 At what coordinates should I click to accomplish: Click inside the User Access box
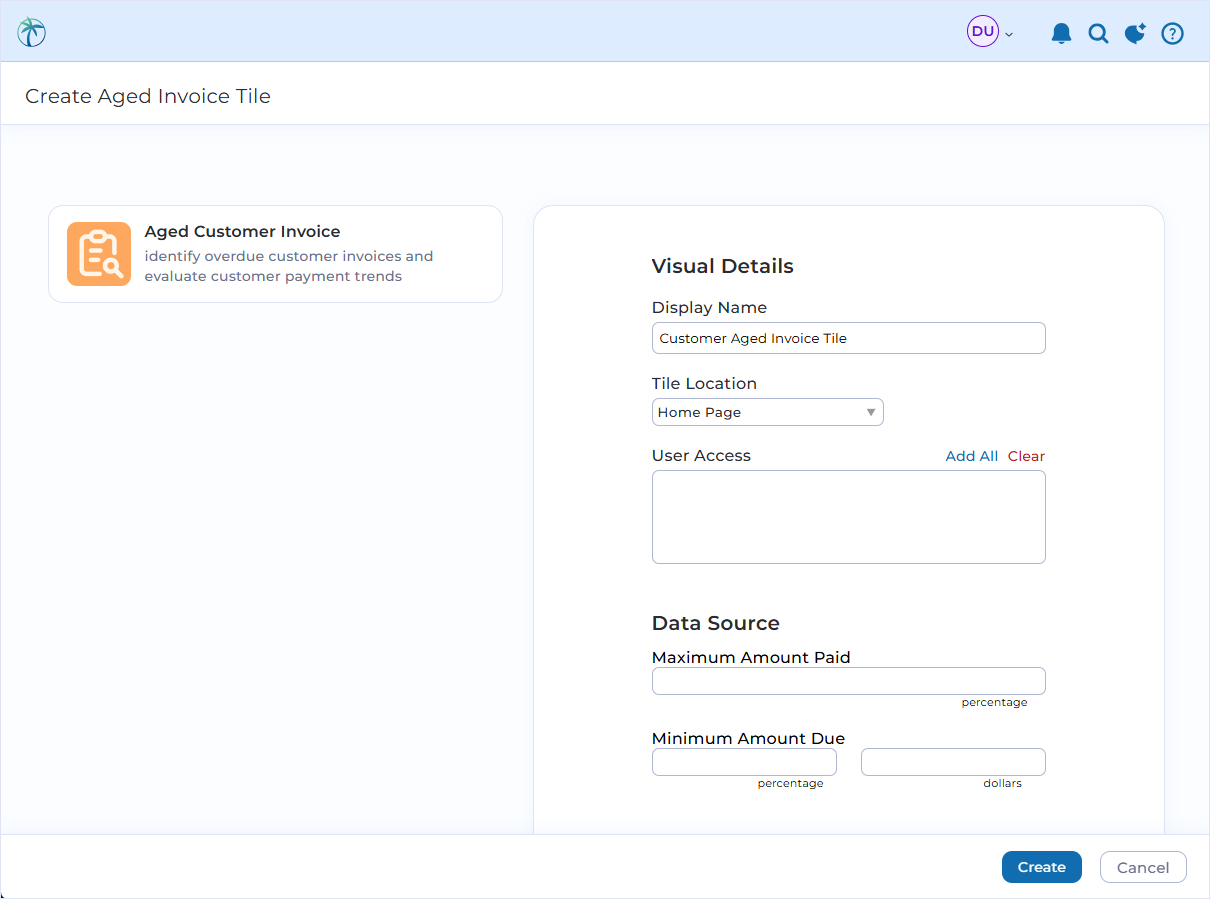pyautogui.click(x=848, y=516)
